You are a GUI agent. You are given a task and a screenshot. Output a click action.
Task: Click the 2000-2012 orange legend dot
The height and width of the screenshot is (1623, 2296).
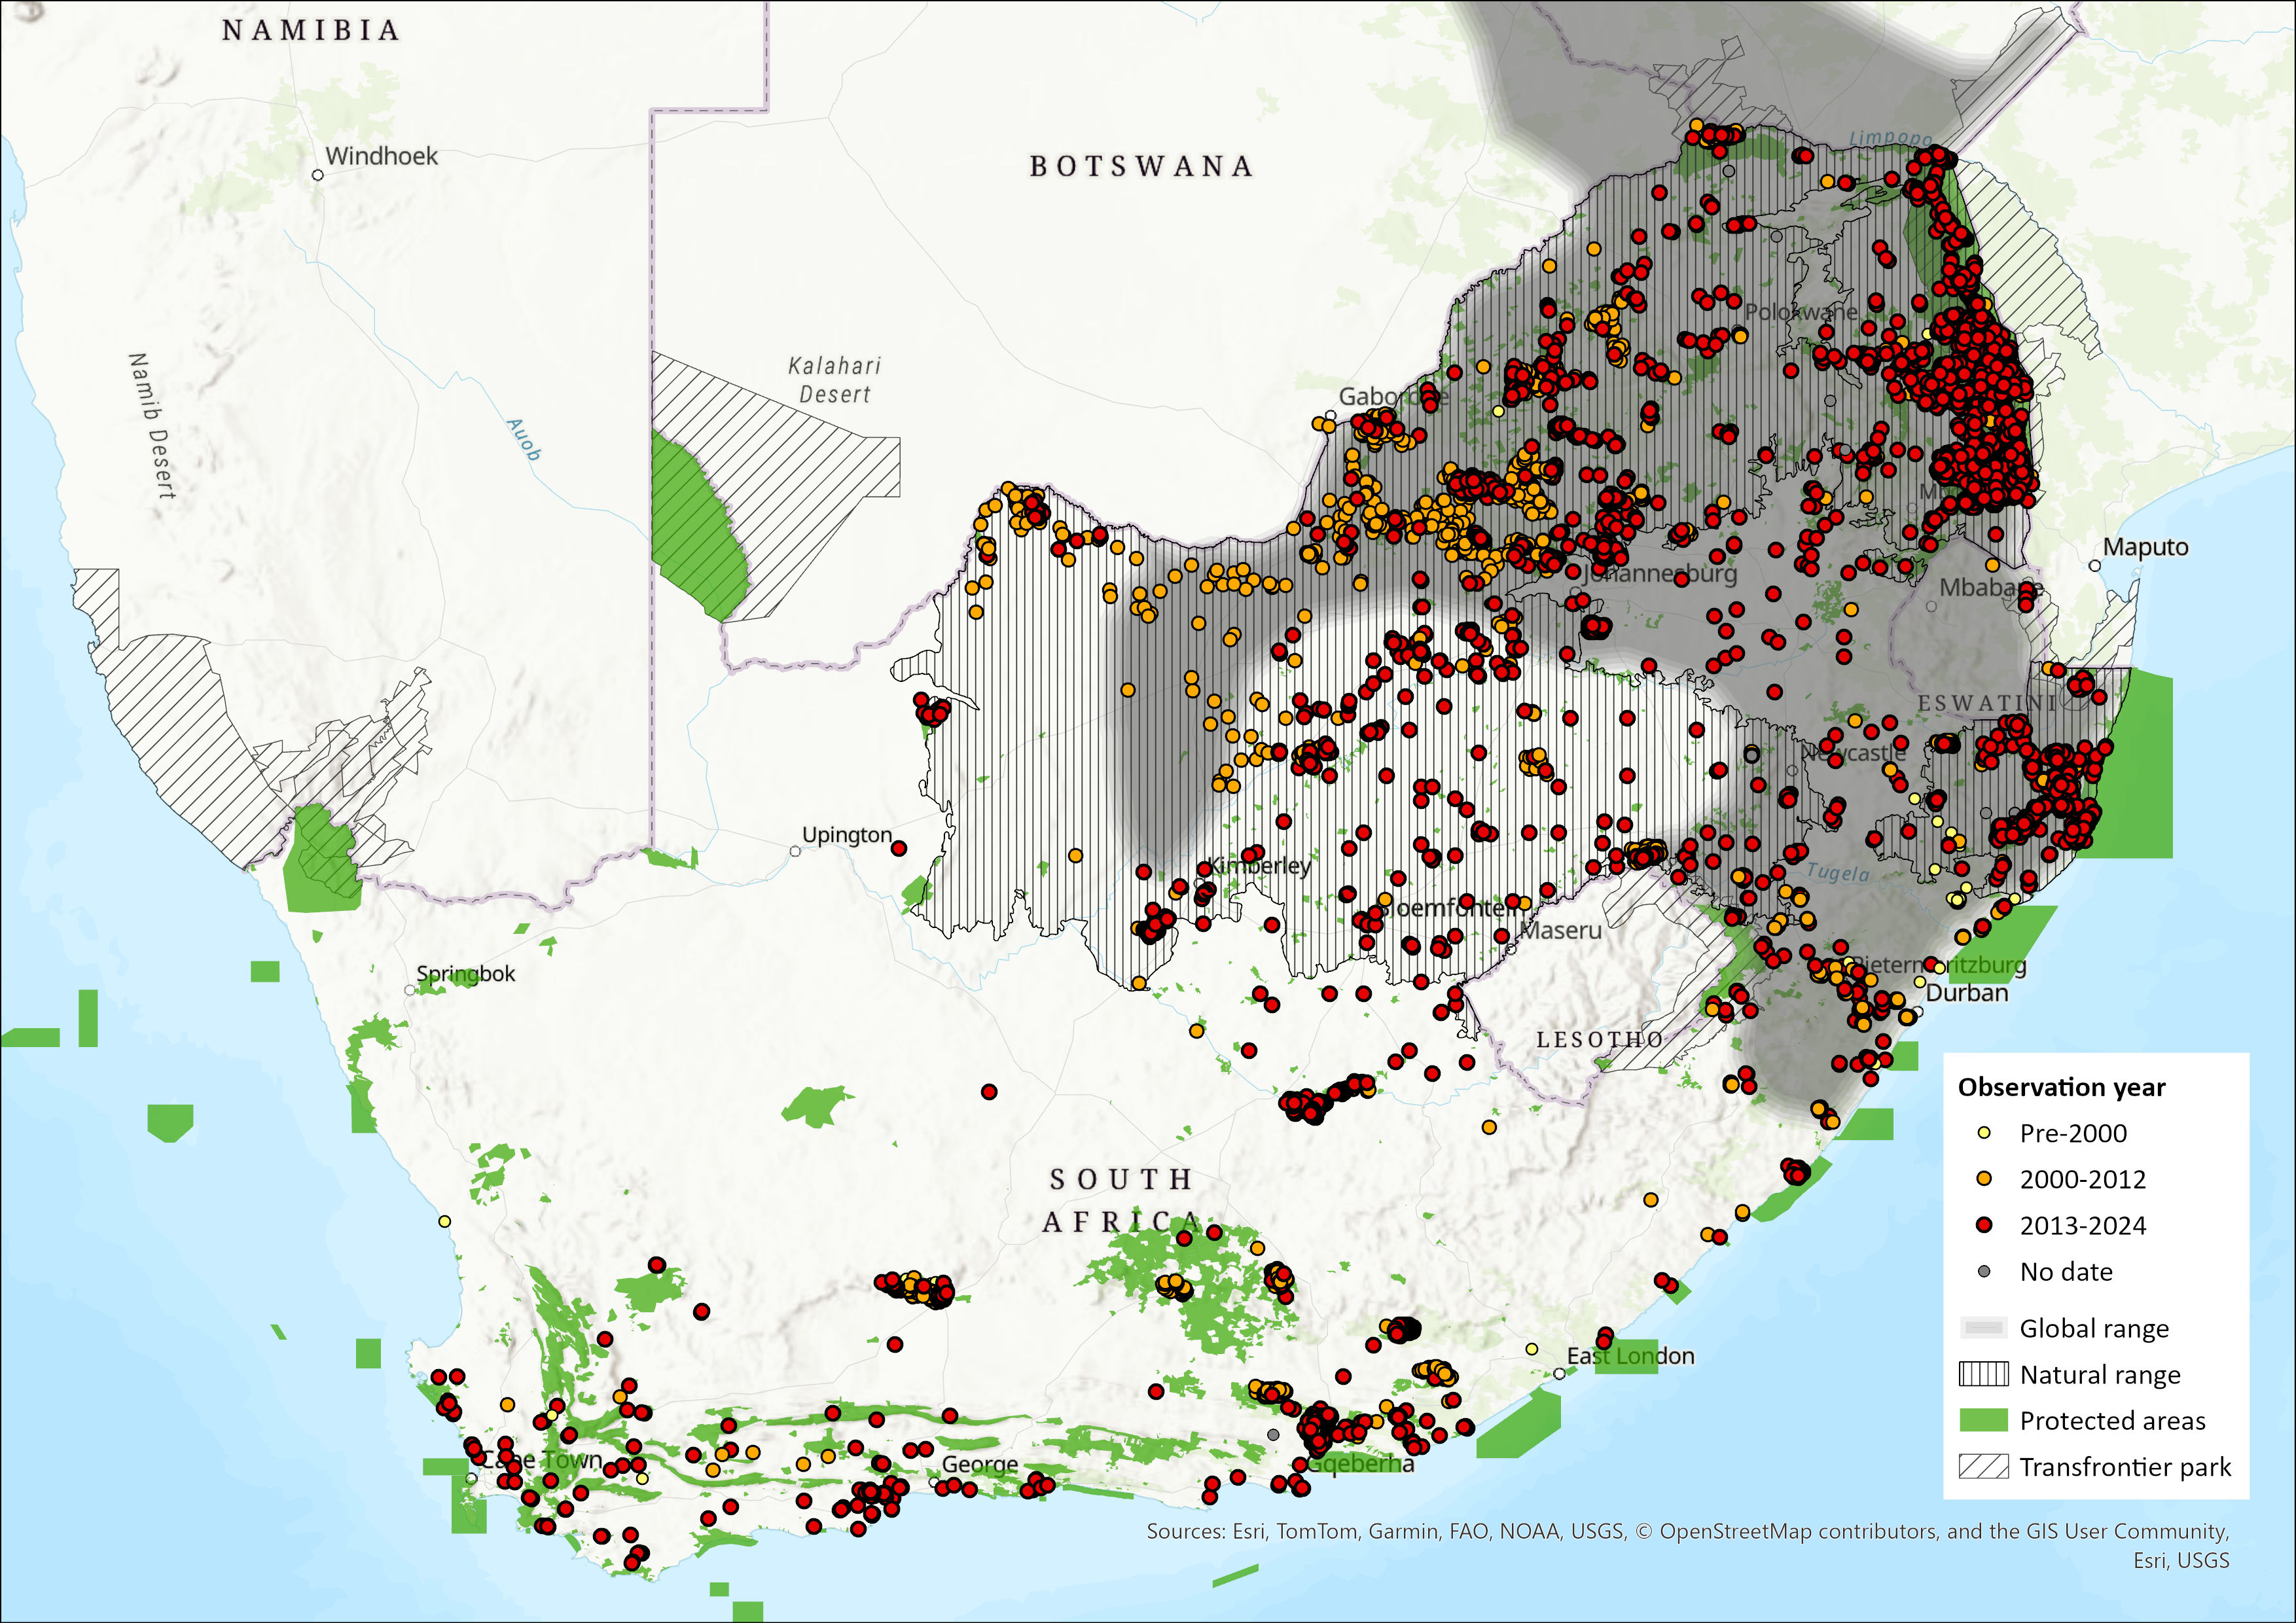[1984, 1179]
